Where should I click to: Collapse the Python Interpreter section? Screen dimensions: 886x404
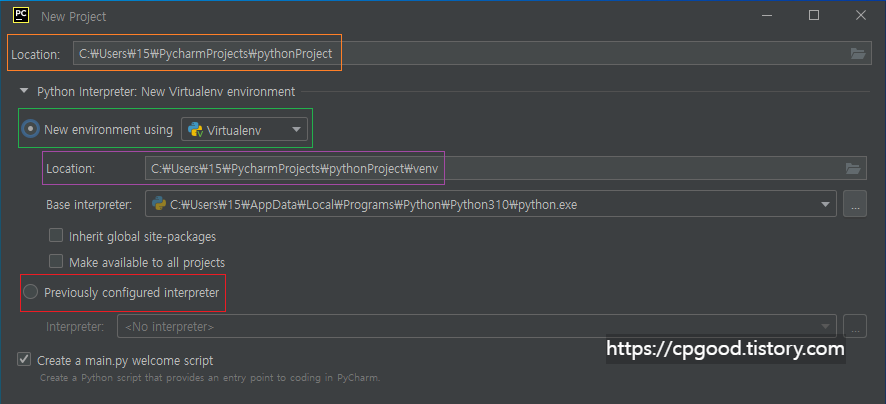point(24,90)
